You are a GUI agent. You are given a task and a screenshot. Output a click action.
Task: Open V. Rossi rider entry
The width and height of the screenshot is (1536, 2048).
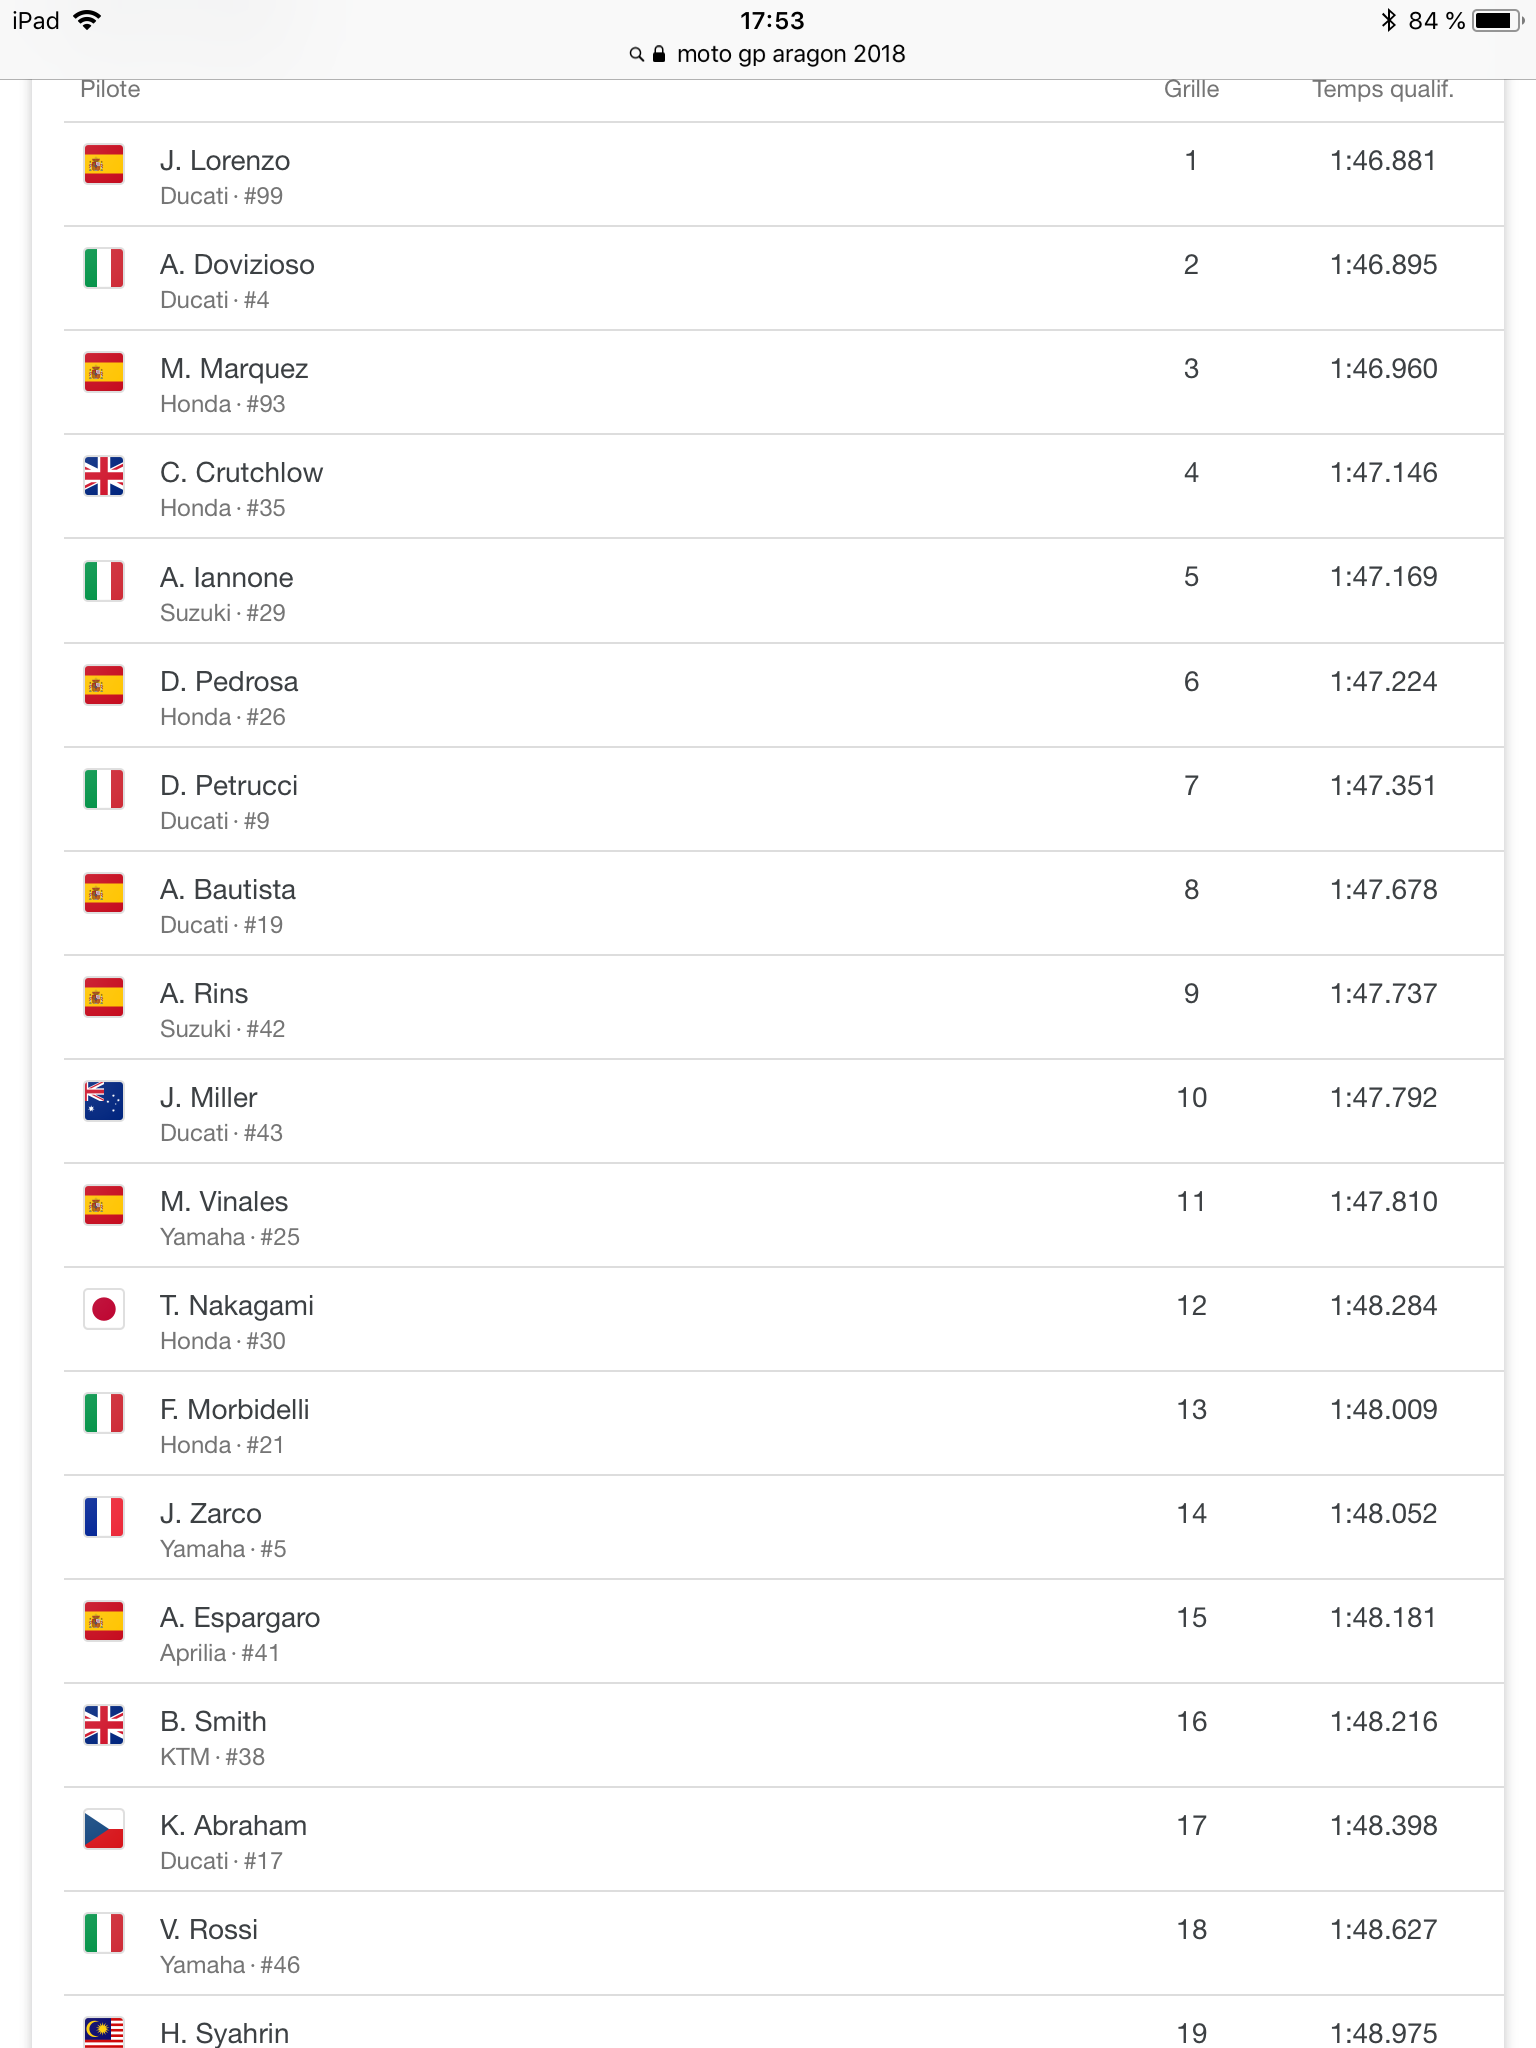point(784,1944)
